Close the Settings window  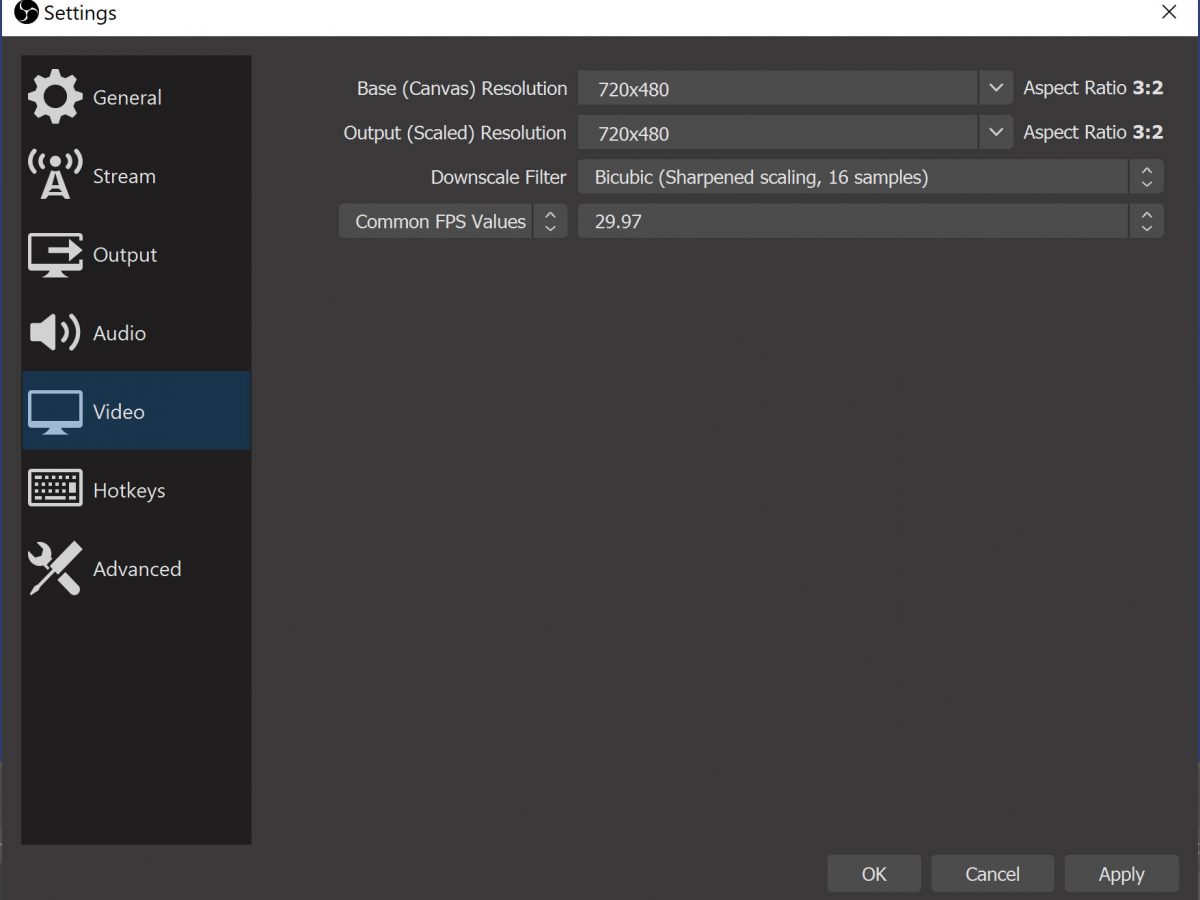1169,13
